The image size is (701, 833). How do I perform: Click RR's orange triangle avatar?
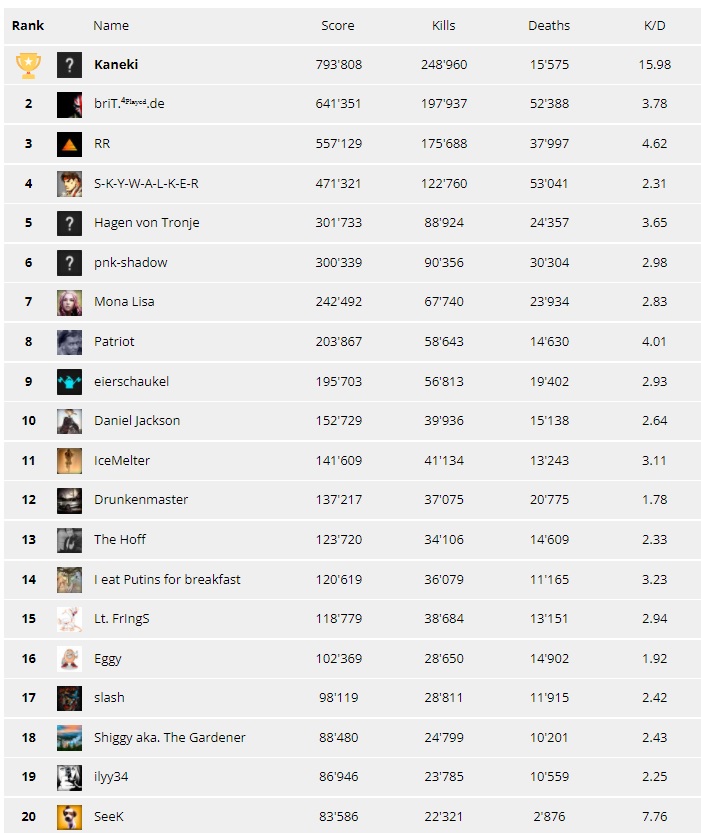(70, 144)
